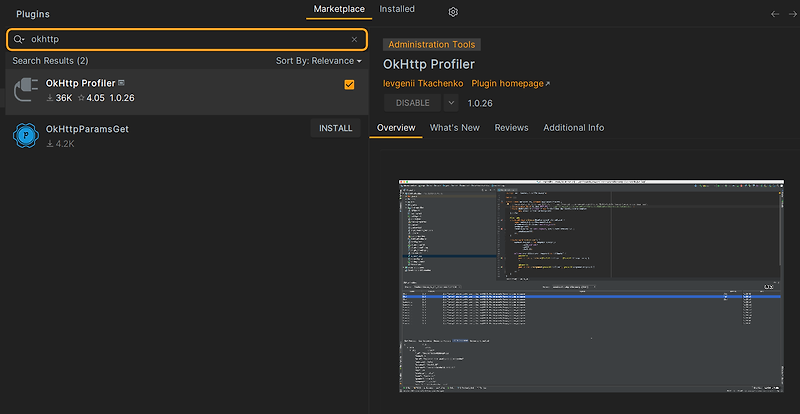Open Ievgenii Tkachenko vendor link

[423, 84]
